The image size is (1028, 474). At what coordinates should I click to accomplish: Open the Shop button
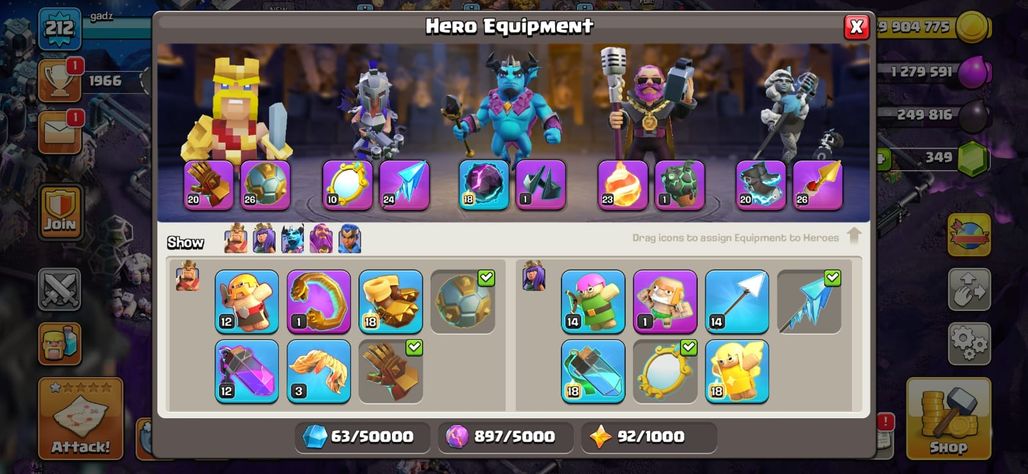948,418
